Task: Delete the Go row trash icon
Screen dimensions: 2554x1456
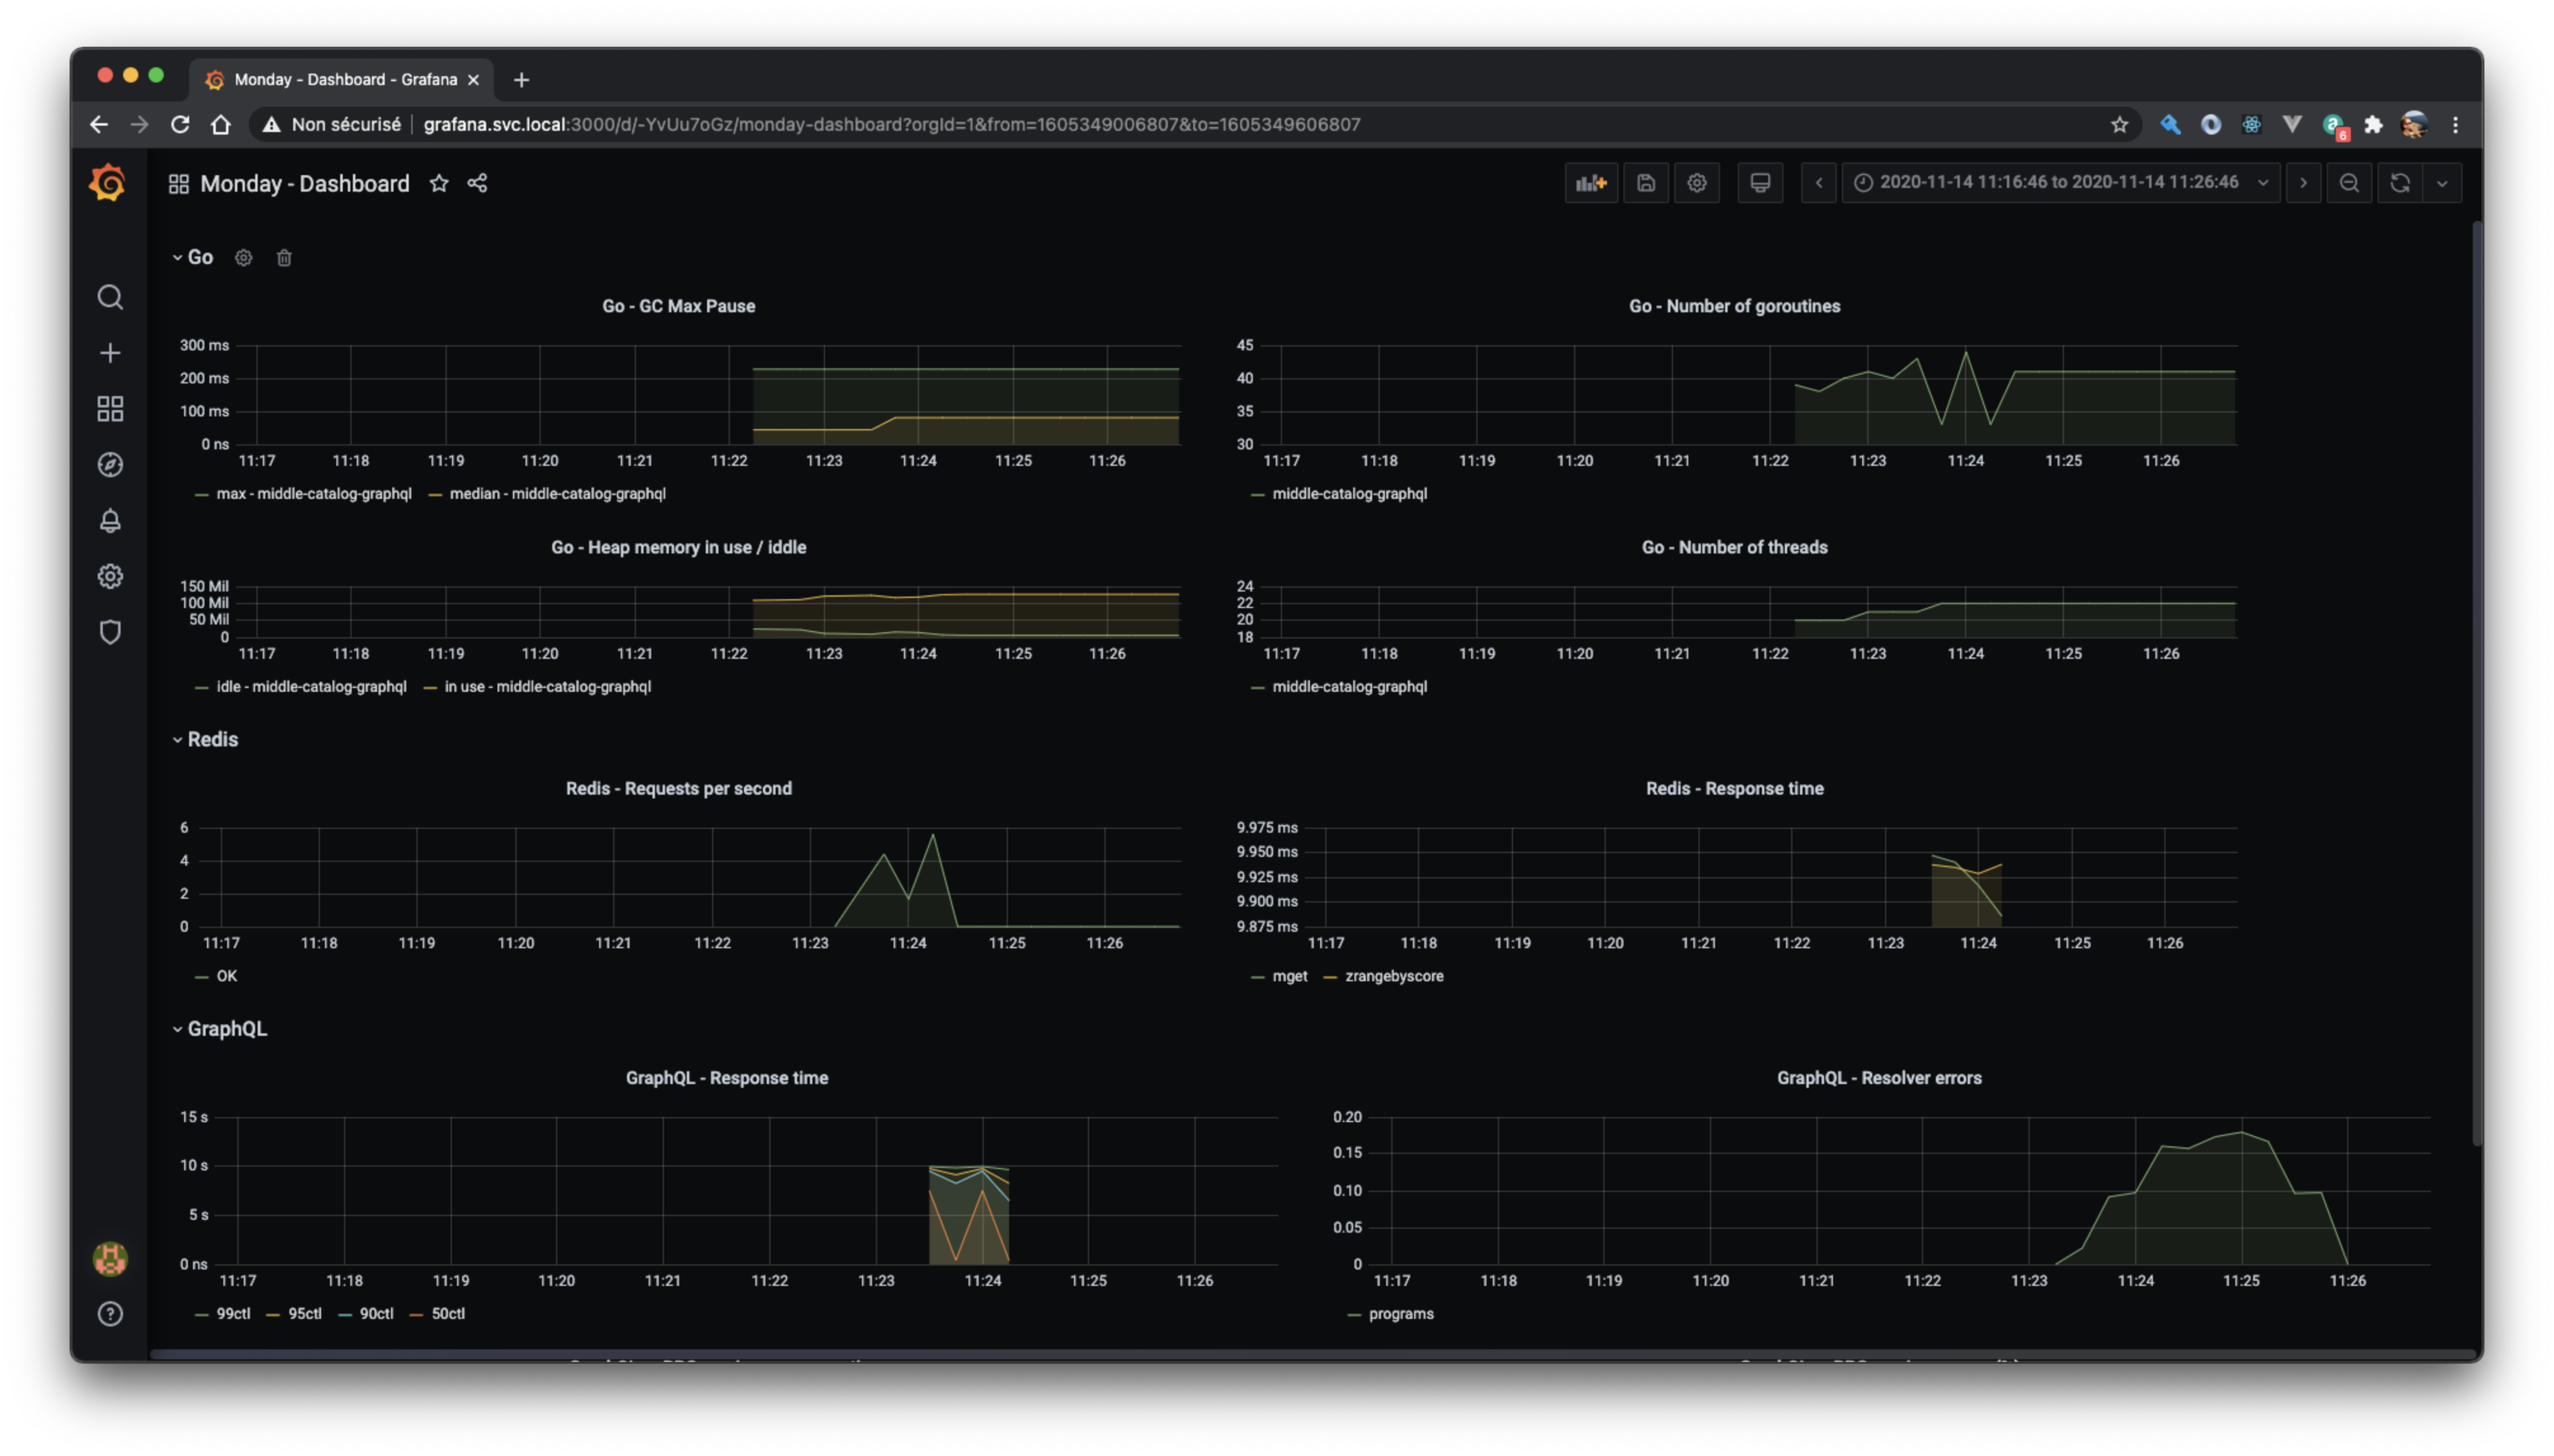Action: (284, 258)
